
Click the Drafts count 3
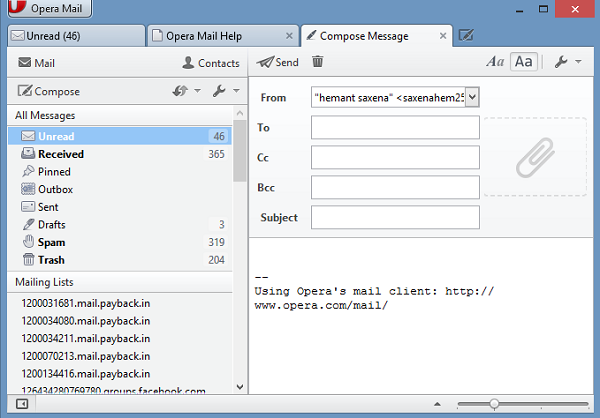222,224
